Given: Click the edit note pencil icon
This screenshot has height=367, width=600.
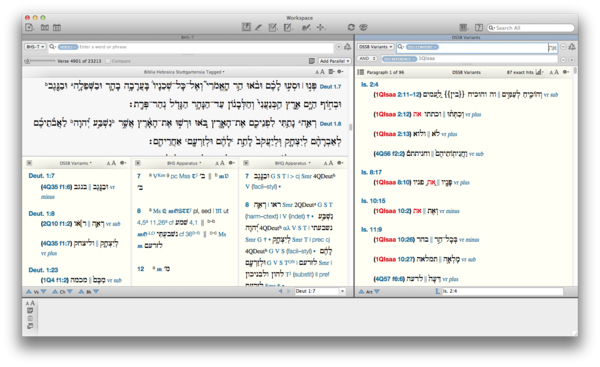Looking at the screenshot, I should pos(272,27).
